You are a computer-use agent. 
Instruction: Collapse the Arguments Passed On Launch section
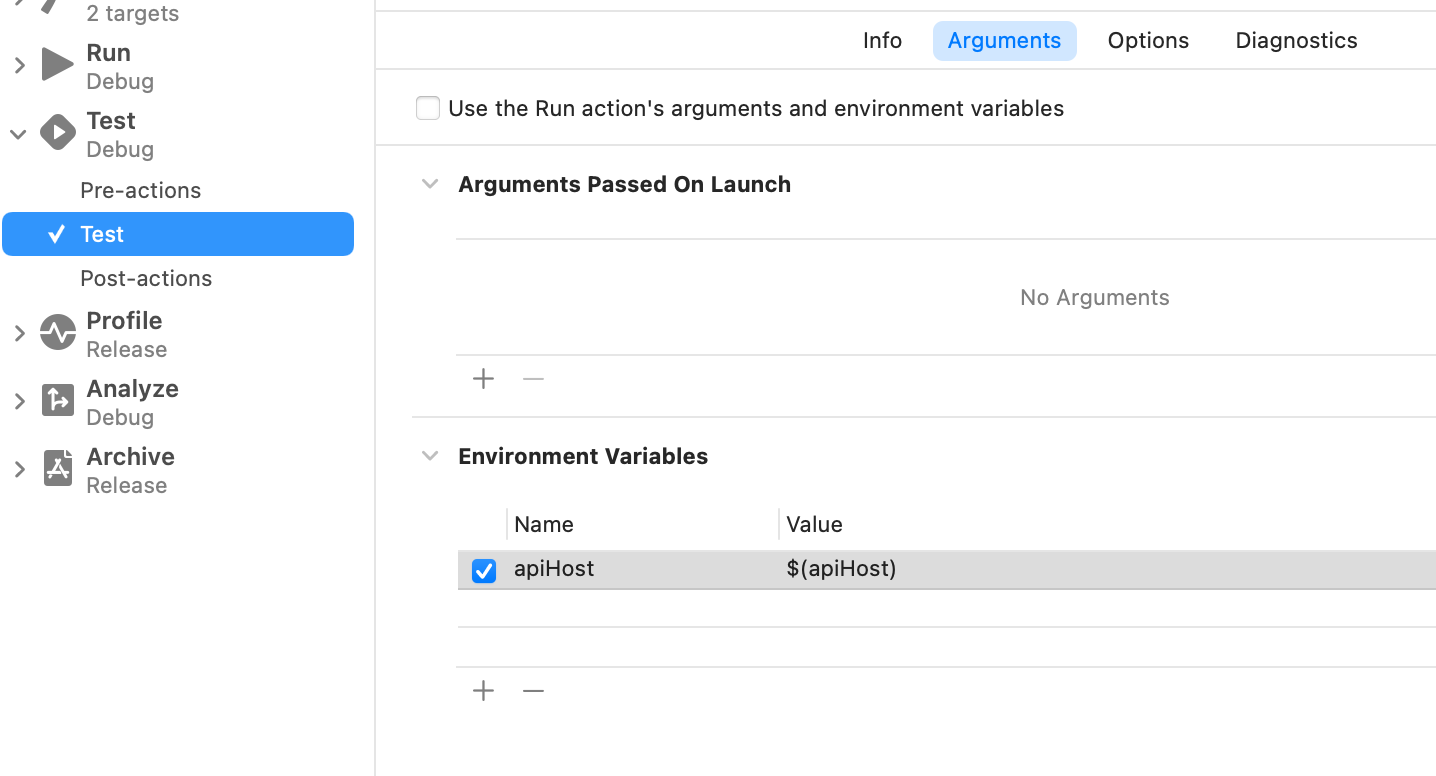(430, 184)
